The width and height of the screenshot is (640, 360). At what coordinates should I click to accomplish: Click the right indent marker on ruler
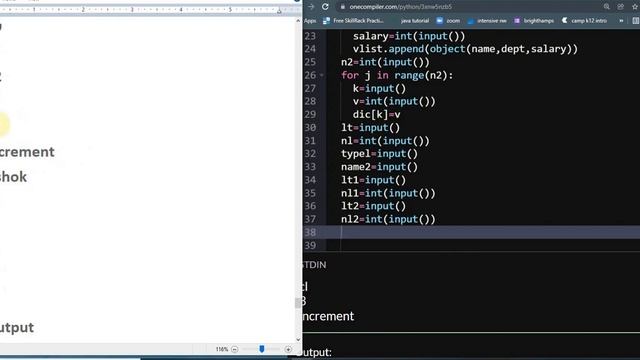(279, 11)
